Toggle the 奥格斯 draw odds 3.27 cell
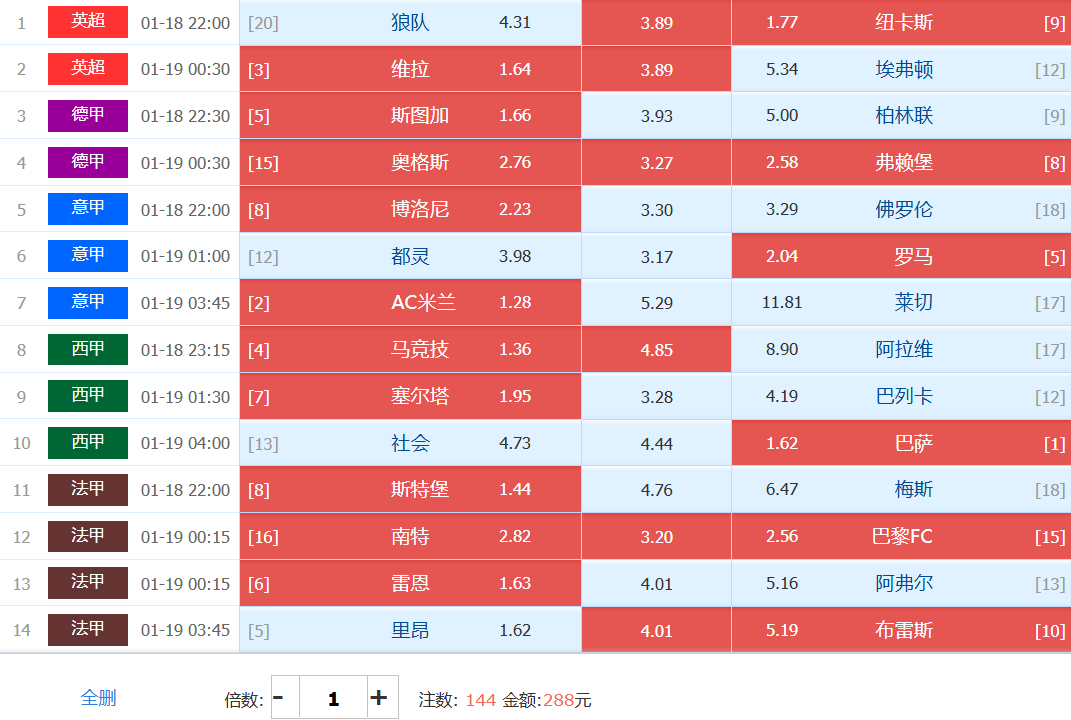 (x=656, y=163)
